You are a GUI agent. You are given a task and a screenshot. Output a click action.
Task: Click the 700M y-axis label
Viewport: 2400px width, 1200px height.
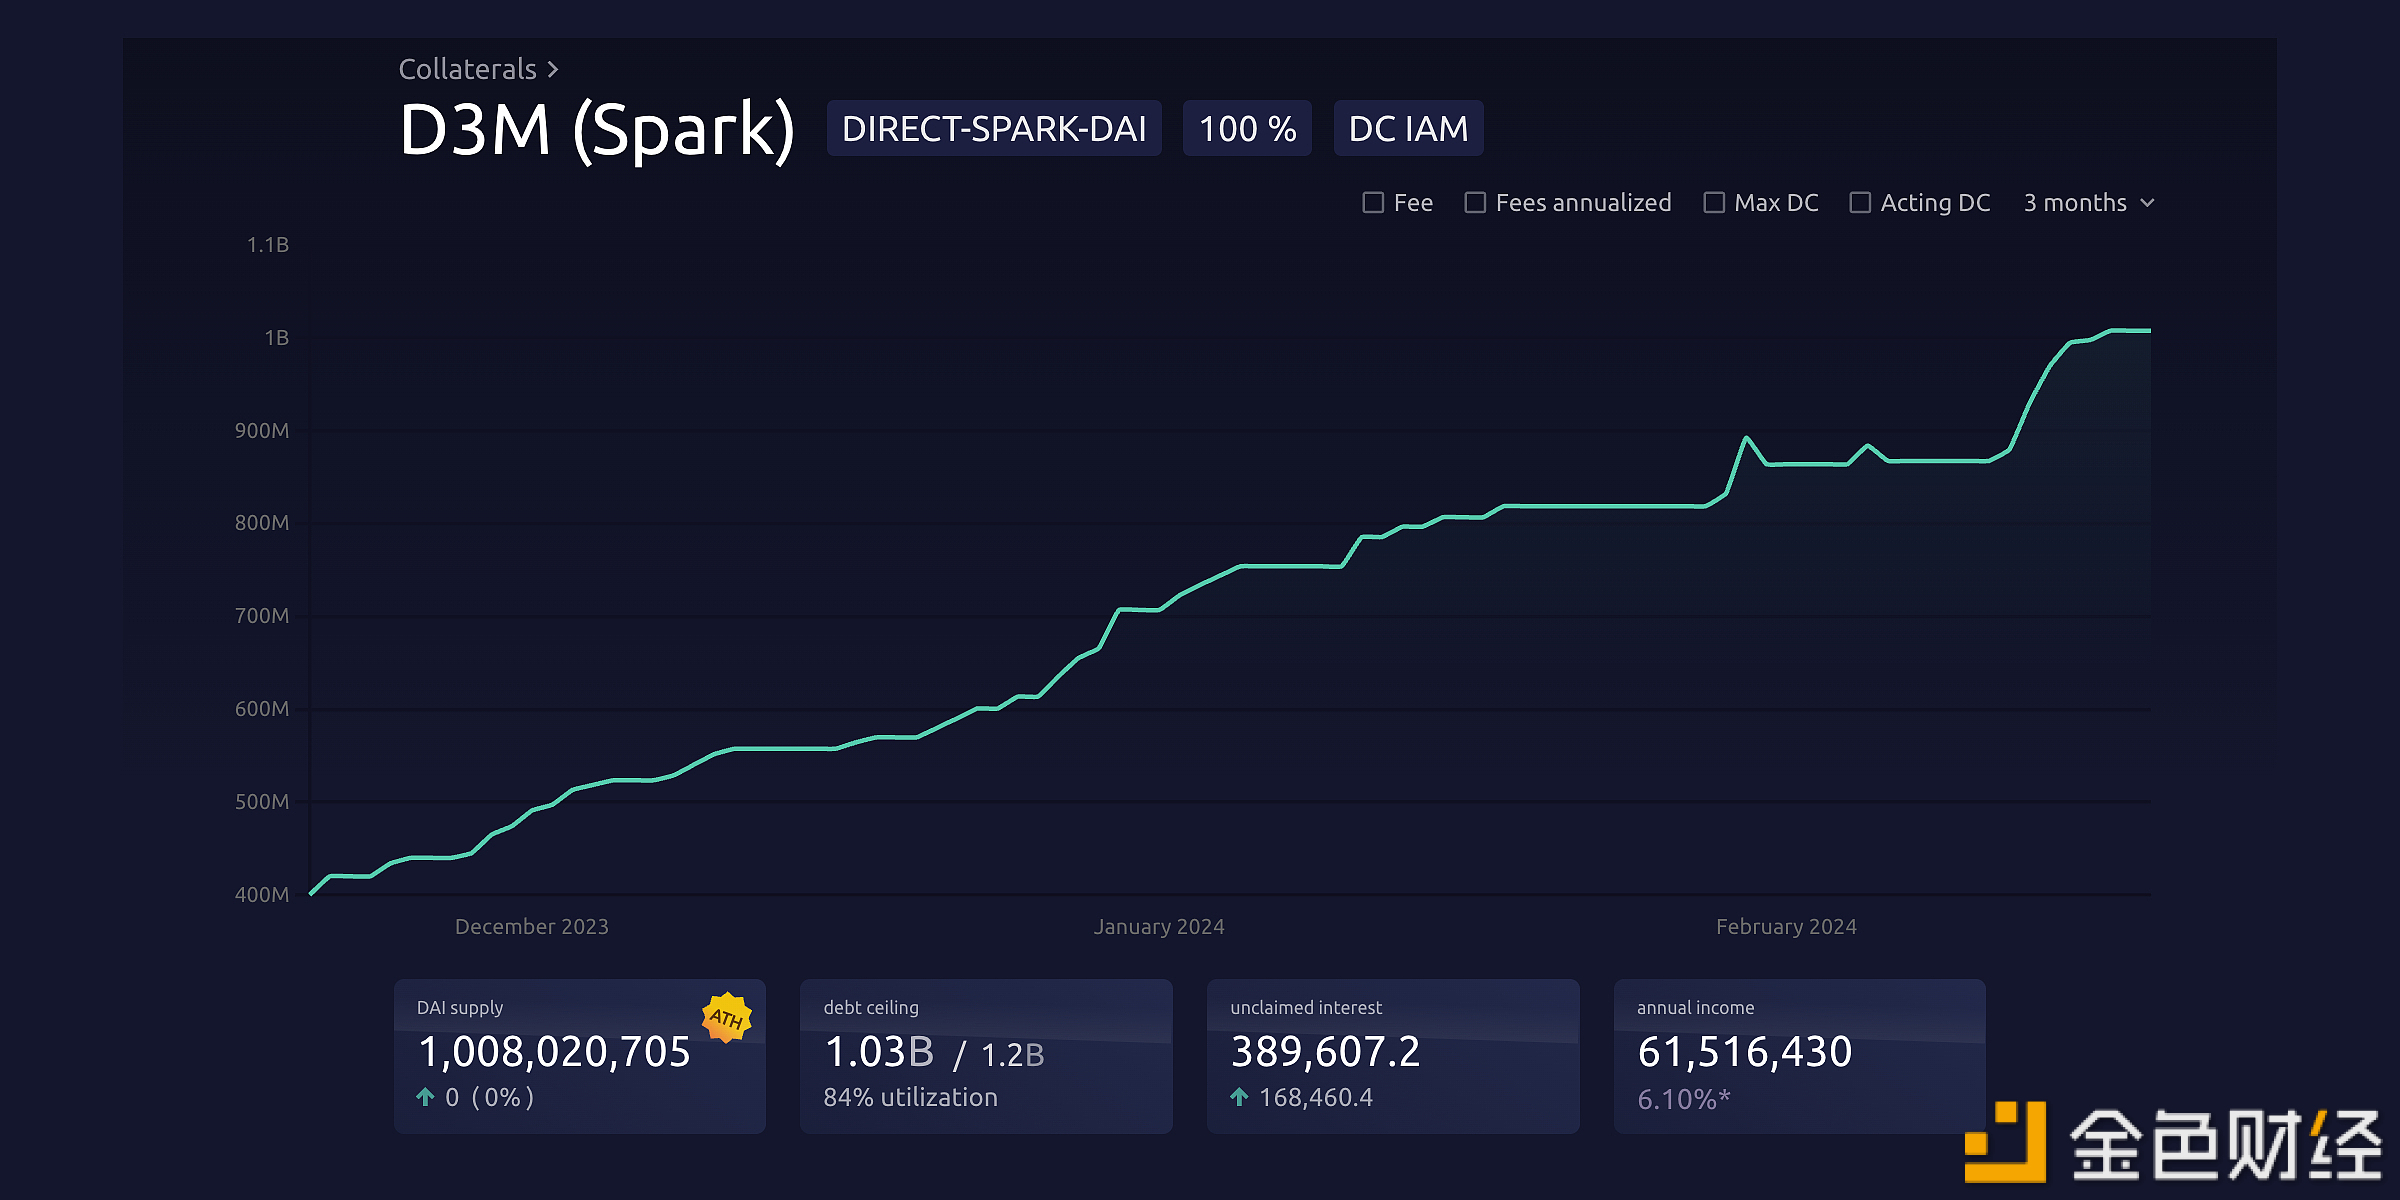point(262,616)
